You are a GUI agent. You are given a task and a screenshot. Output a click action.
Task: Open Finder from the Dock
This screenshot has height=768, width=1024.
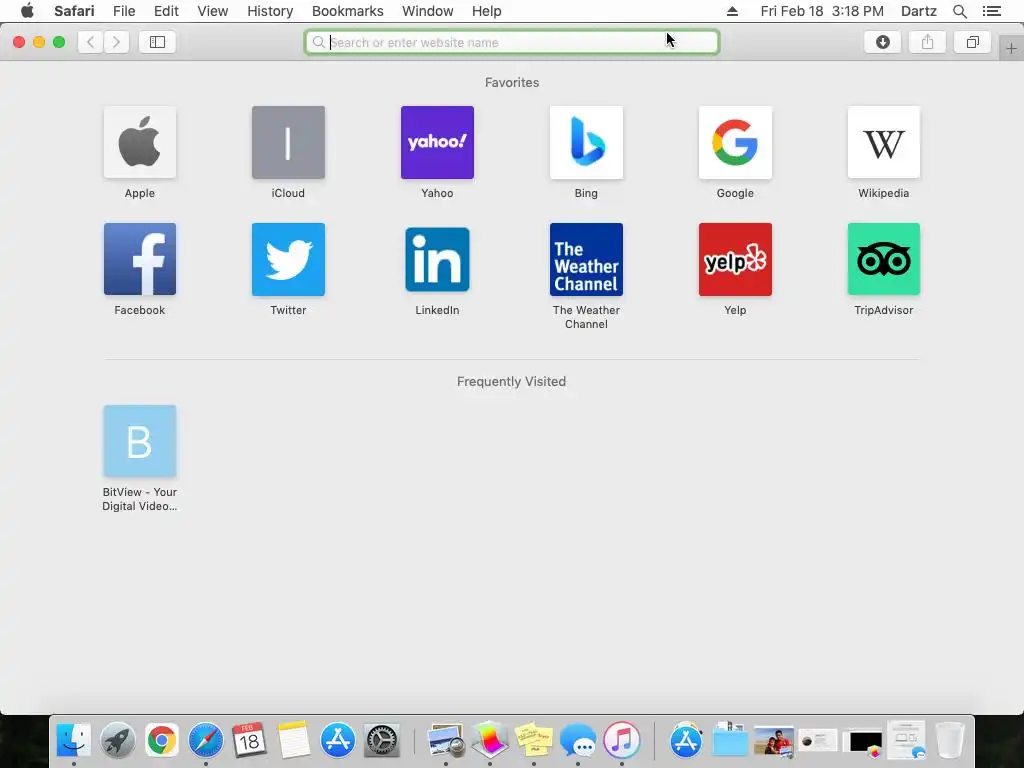(73, 741)
